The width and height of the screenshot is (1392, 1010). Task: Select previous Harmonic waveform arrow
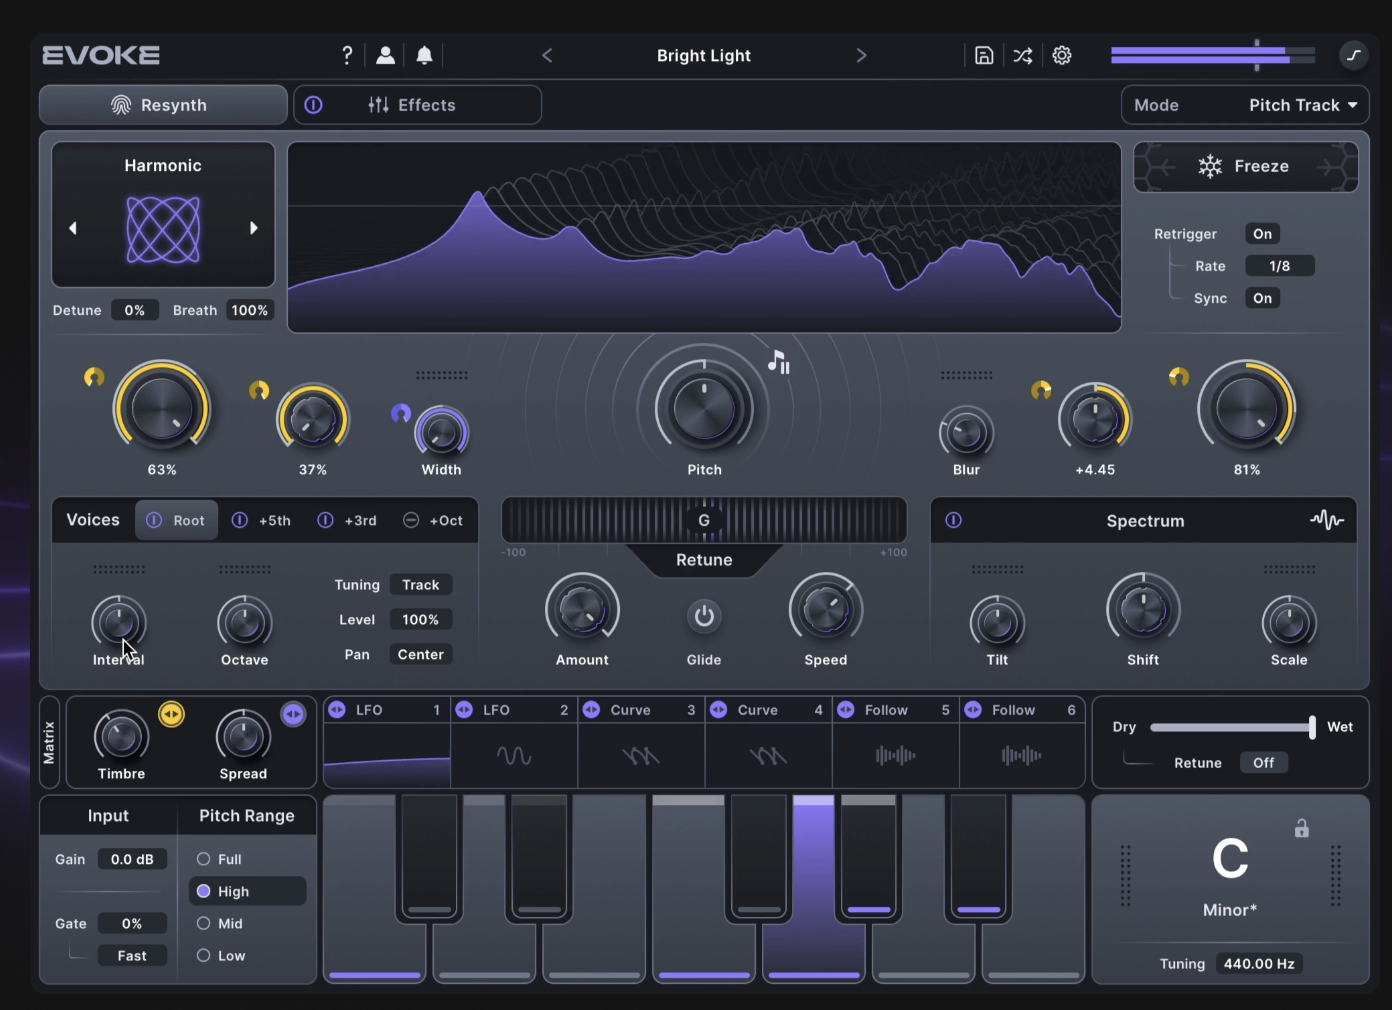pos(73,228)
